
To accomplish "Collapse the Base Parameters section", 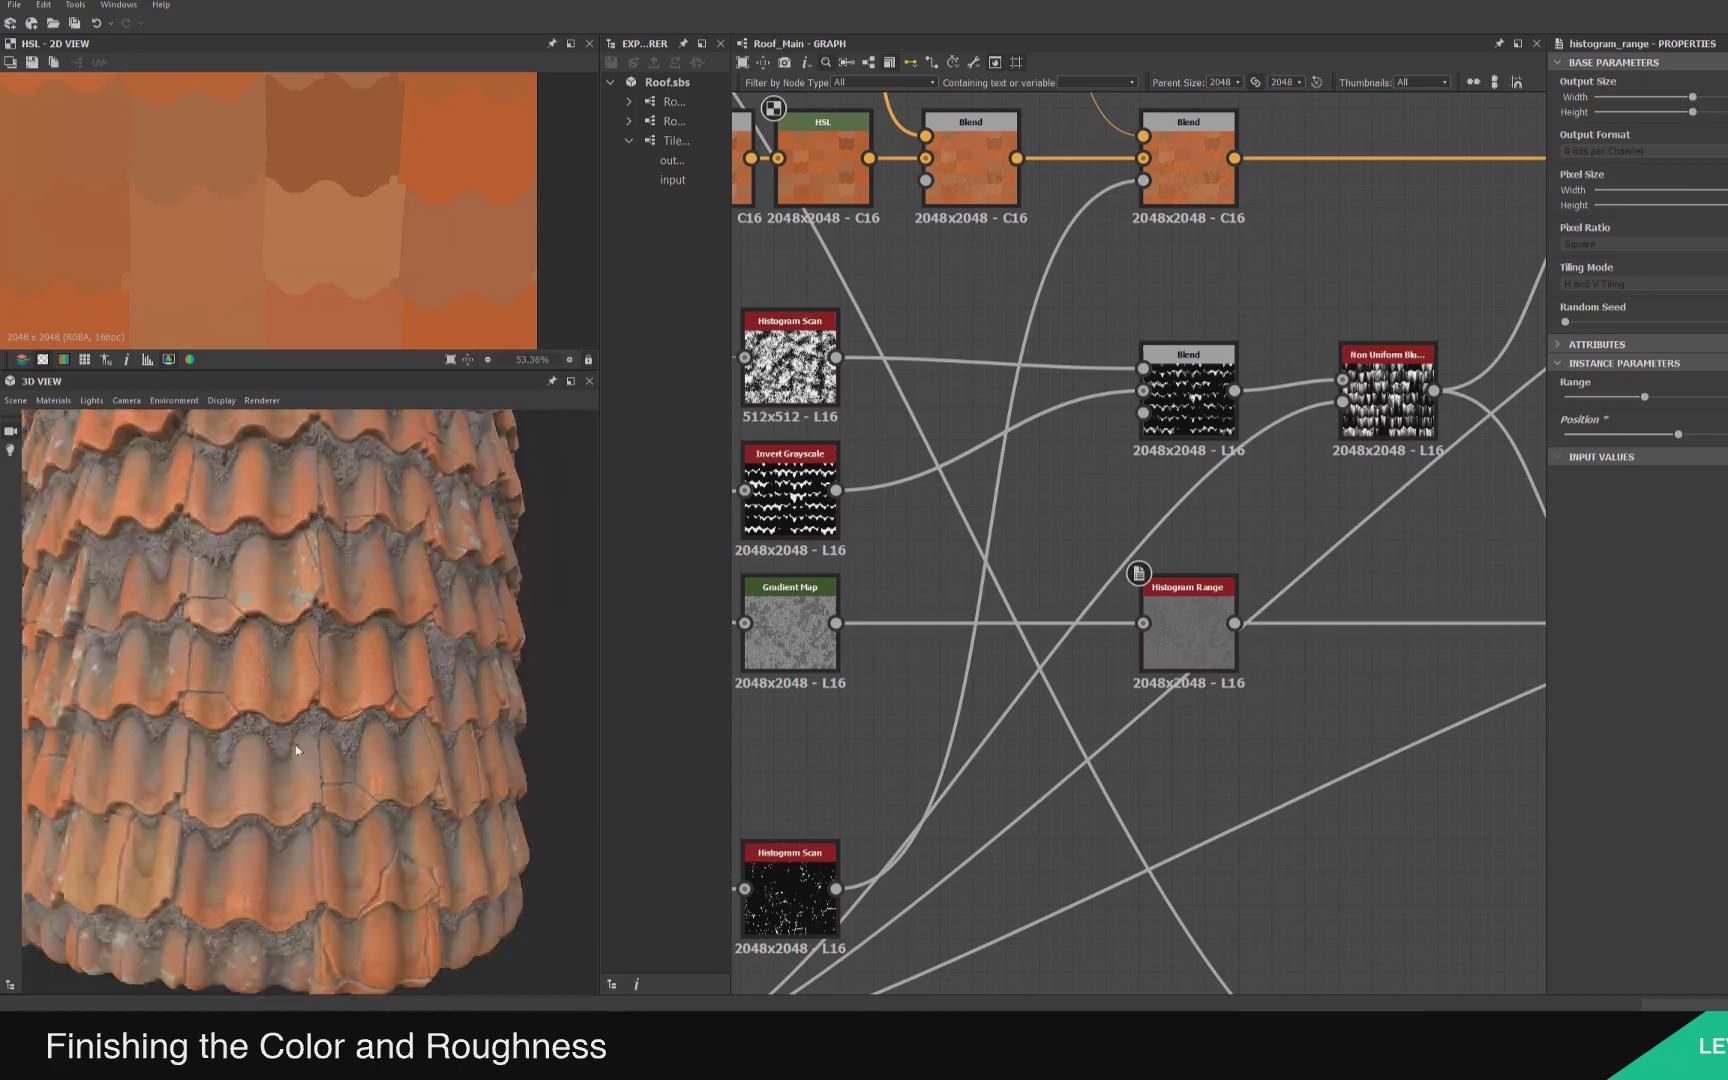I will point(1557,62).
